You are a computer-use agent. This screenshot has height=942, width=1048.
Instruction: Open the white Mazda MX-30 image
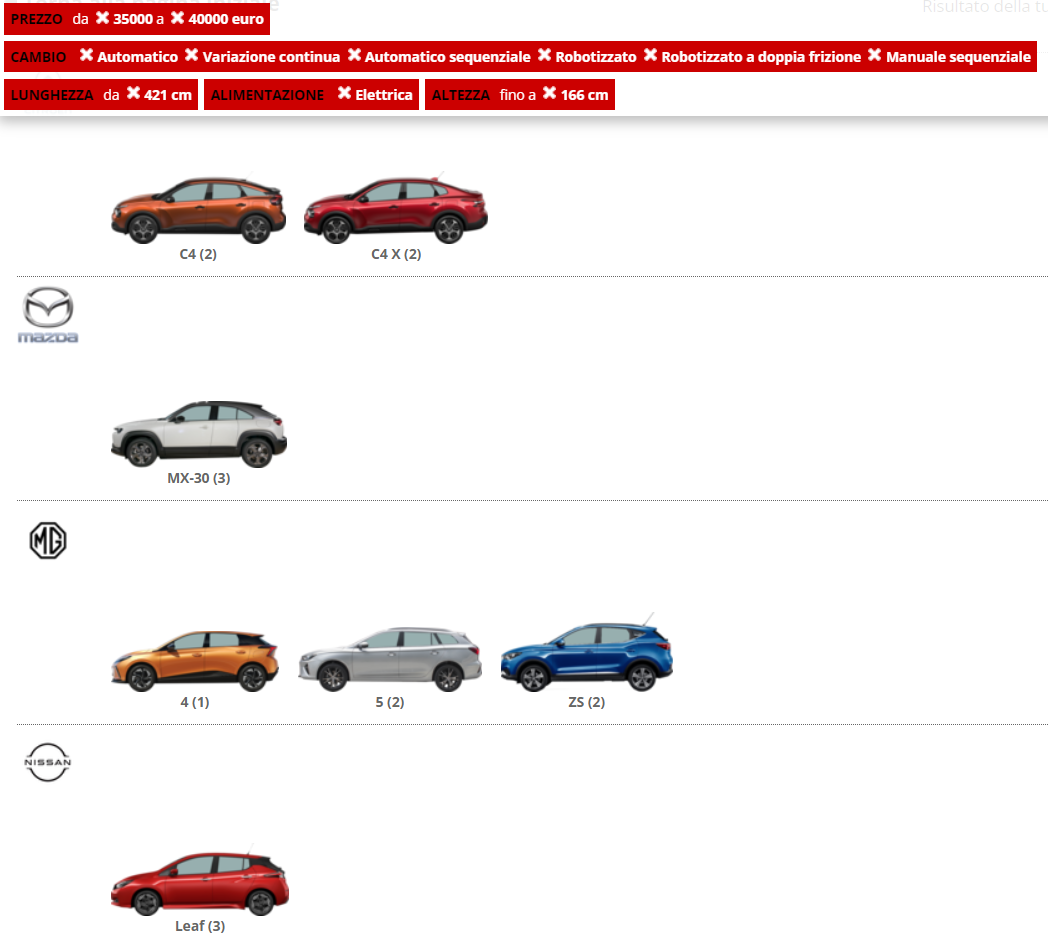click(199, 433)
